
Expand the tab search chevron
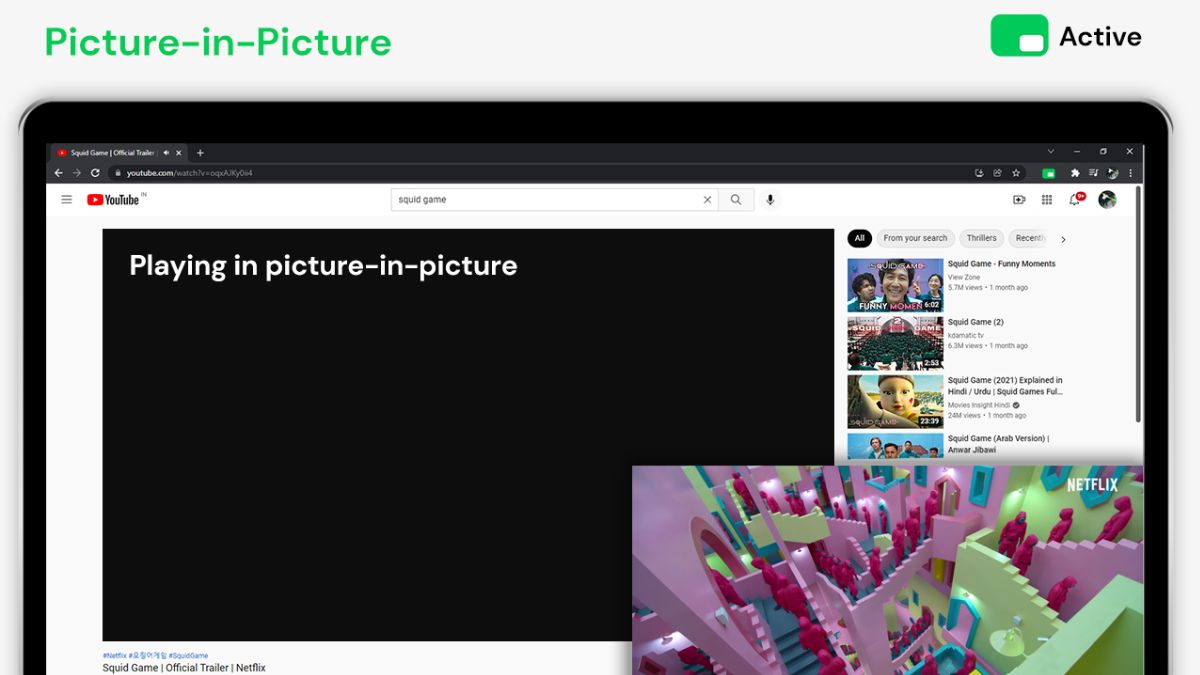tap(1050, 152)
